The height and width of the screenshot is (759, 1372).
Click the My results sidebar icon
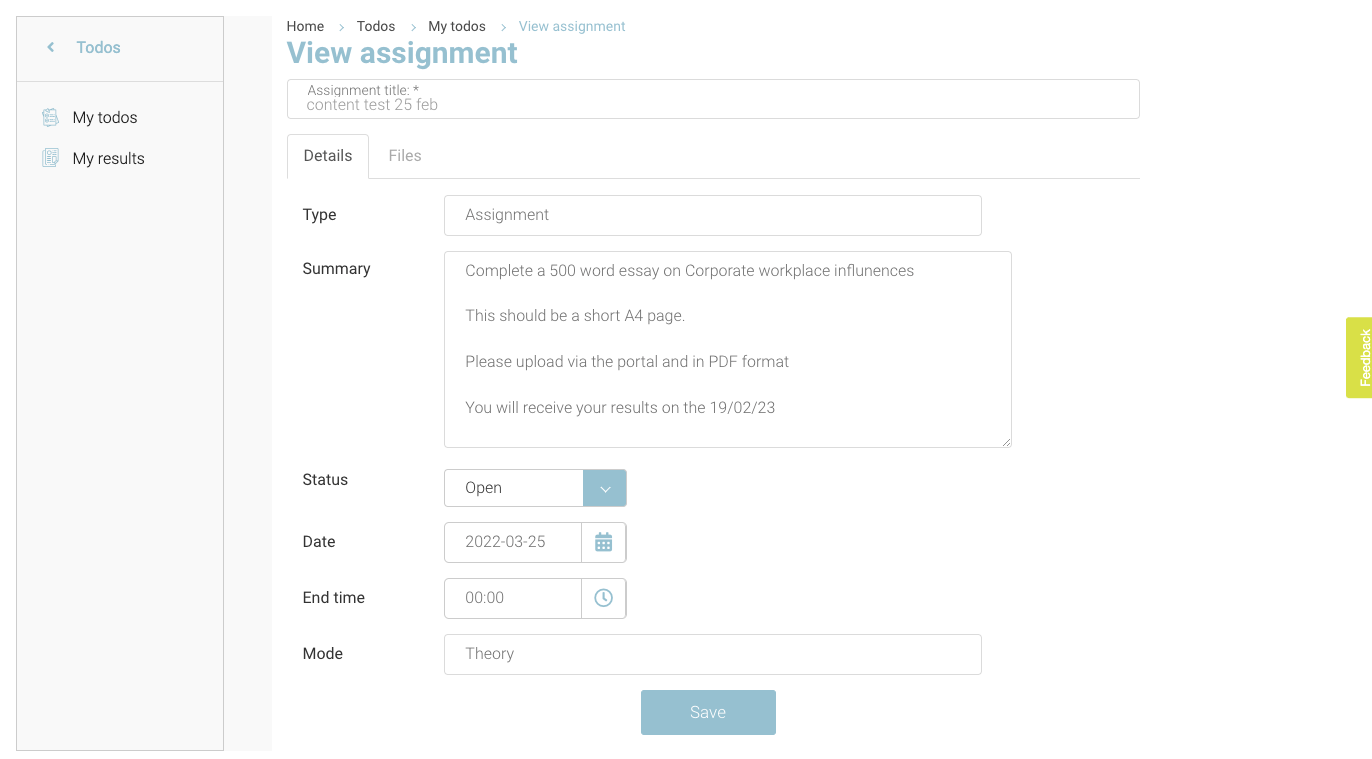[50, 158]
